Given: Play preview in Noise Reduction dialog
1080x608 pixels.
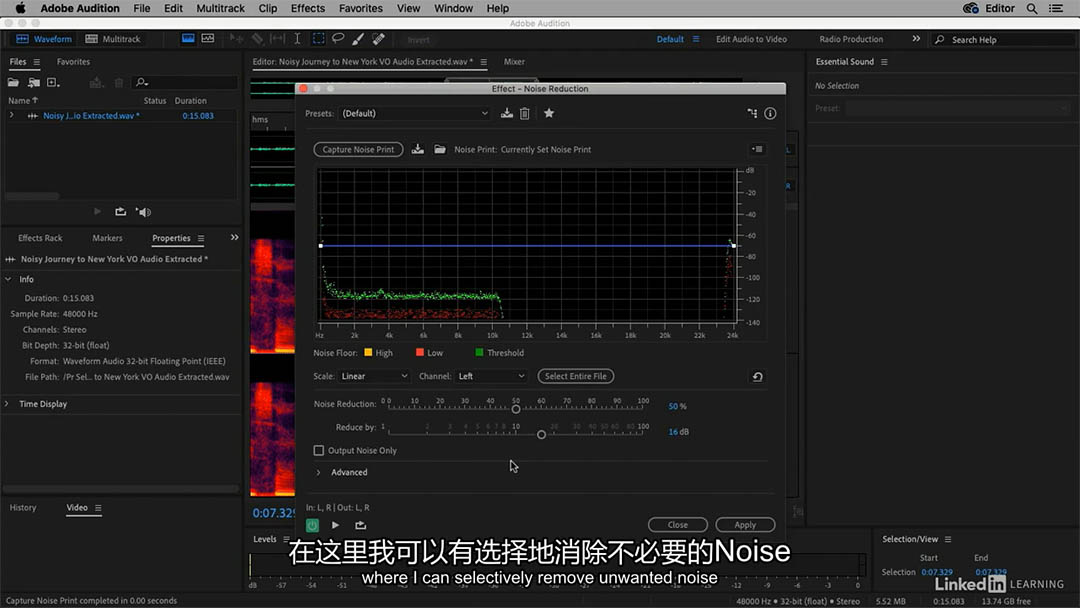Looking at the screenshot, I should coord(335,525).
